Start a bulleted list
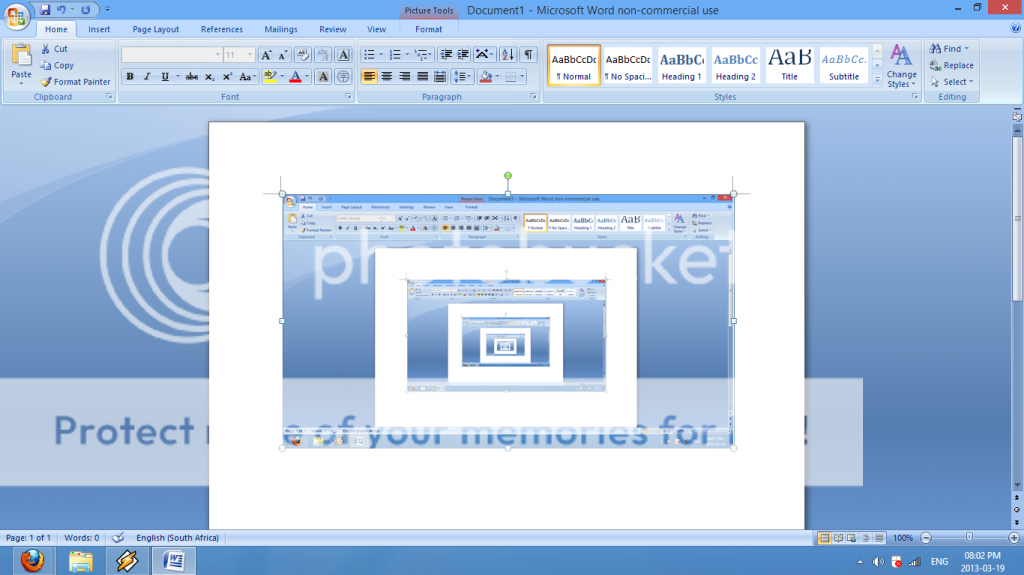 (372, 55)
